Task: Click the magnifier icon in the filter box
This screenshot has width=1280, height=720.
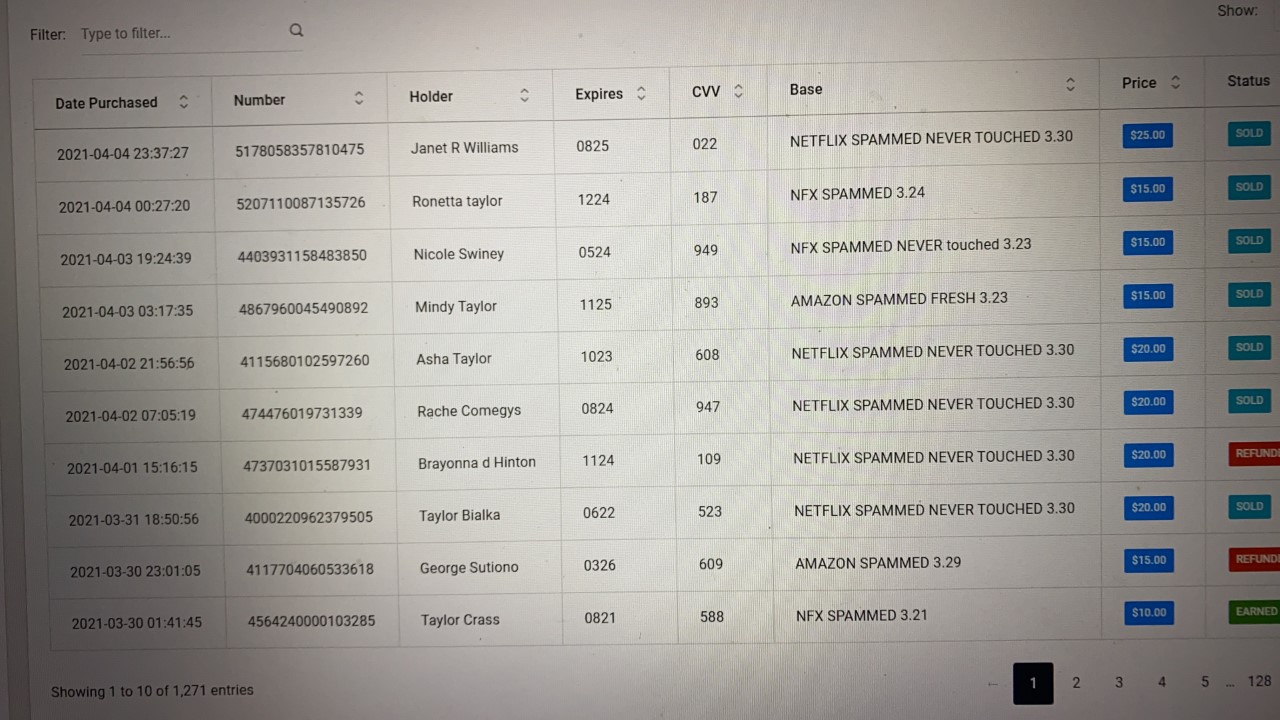Action: pos(296,30)
